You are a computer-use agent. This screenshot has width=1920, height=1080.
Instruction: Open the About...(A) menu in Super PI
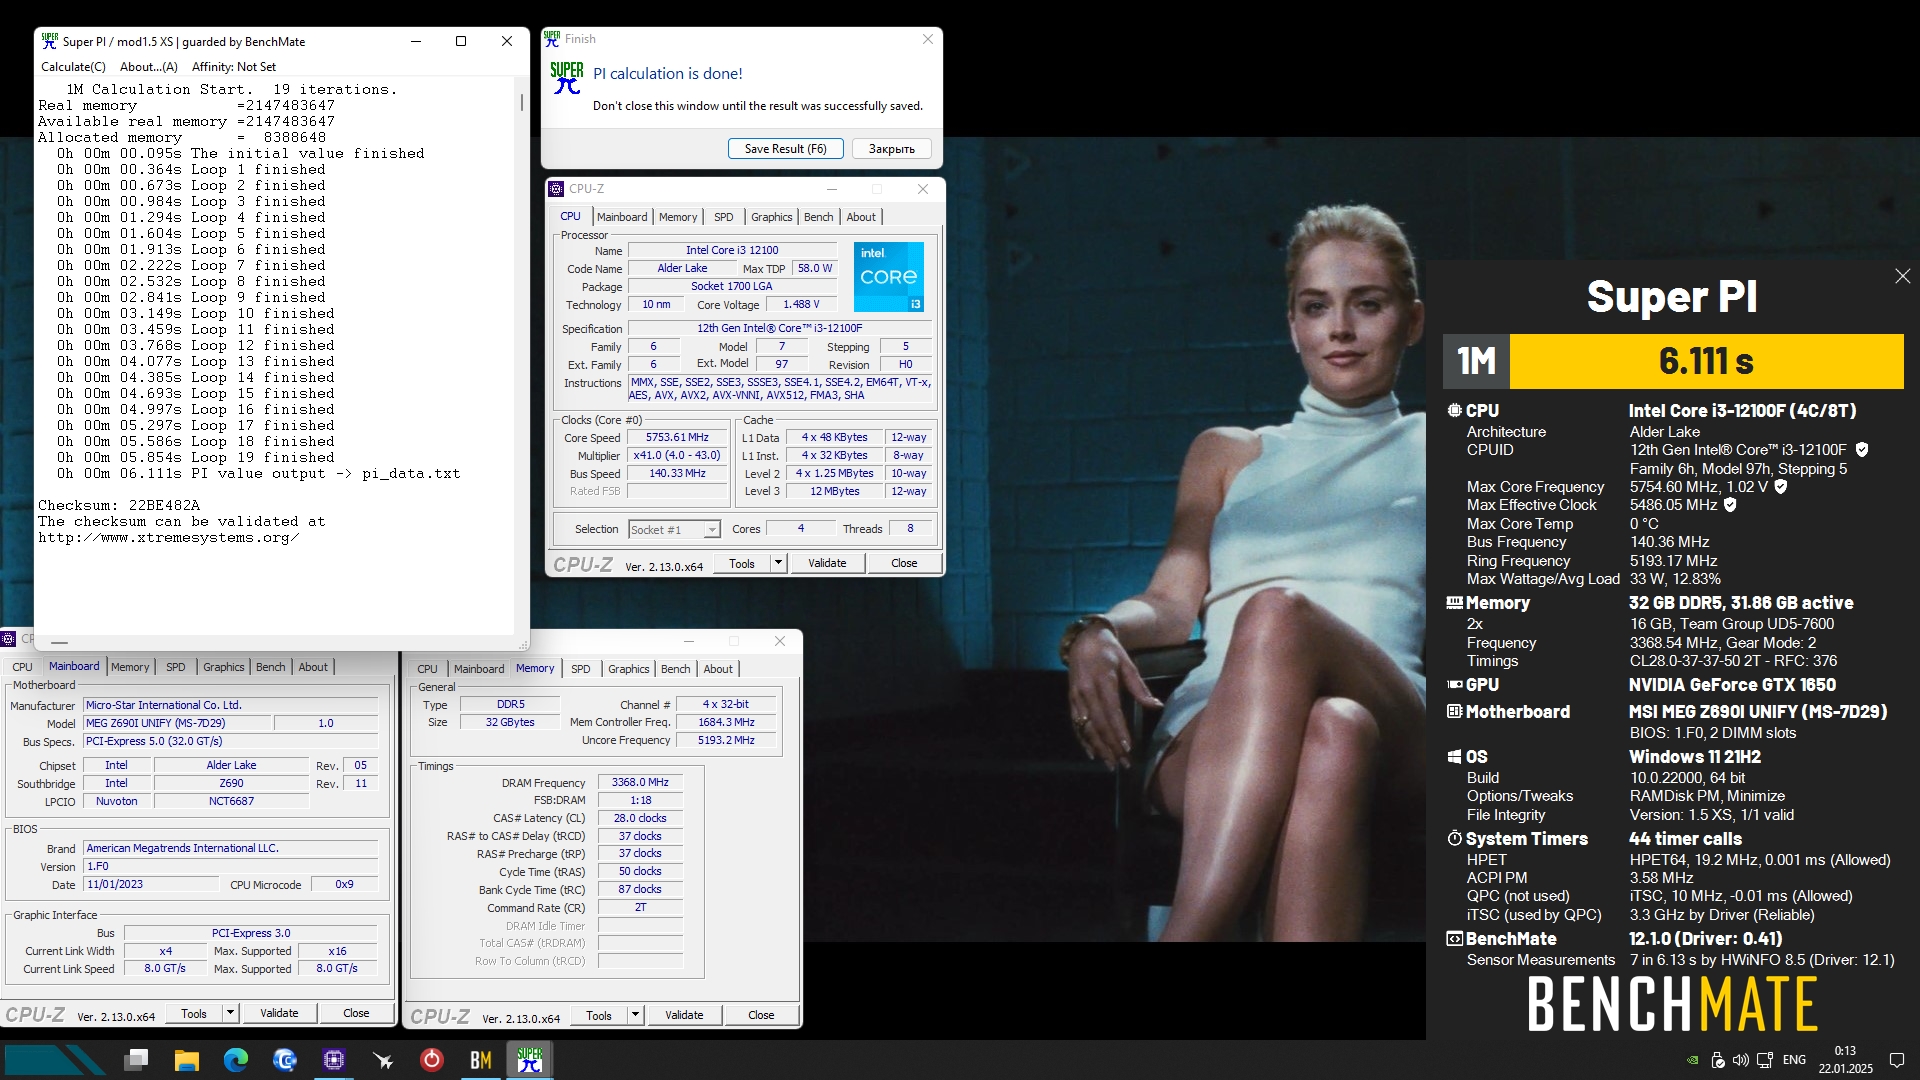148,67
